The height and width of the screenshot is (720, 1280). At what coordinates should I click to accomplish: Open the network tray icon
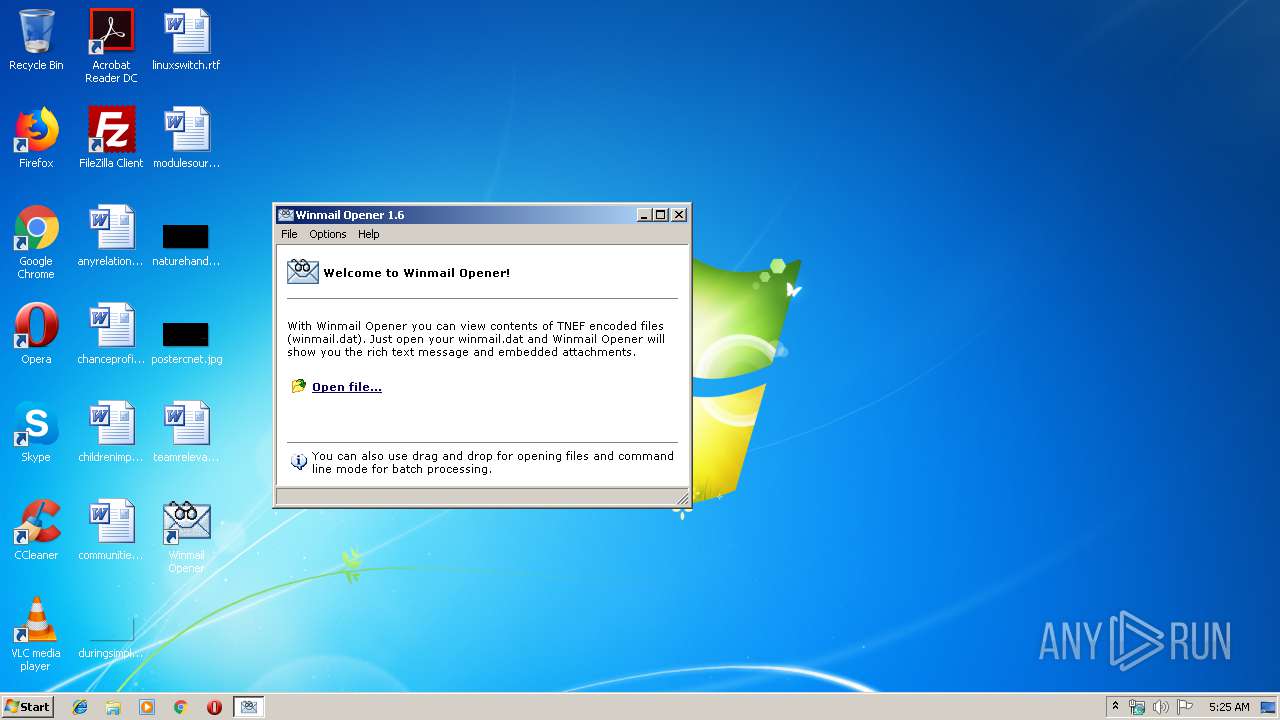pyautogui.click(x=1137, y=707)
